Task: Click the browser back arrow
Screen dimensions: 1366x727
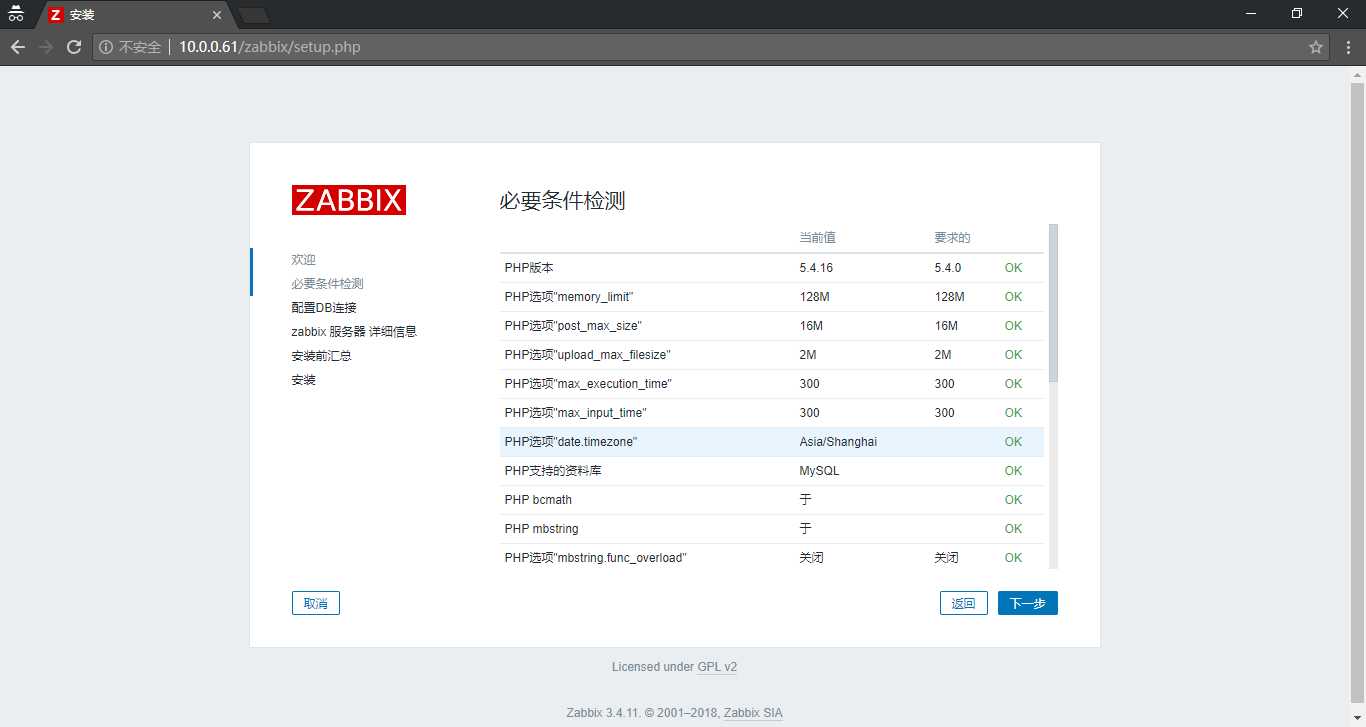Action: coord(17,47)
